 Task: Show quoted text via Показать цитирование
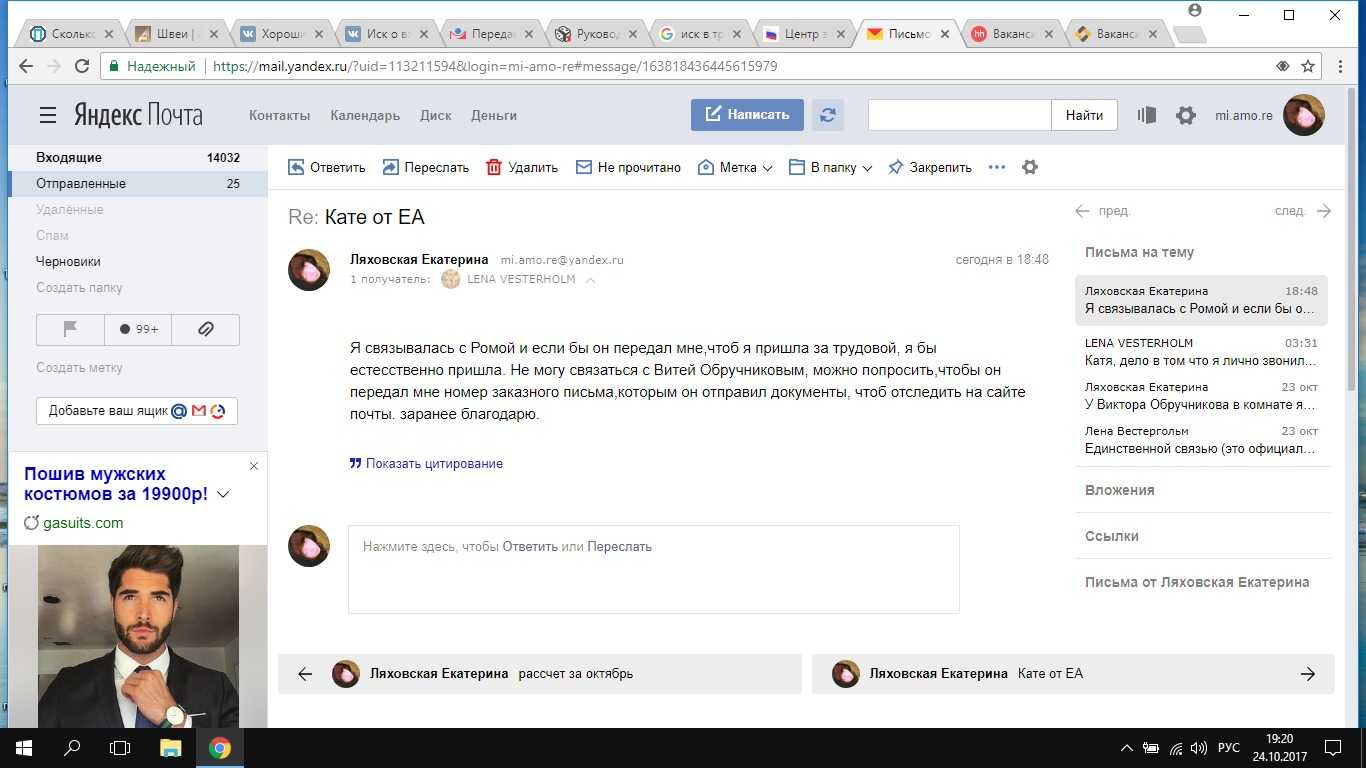click(x=426, y=464)
